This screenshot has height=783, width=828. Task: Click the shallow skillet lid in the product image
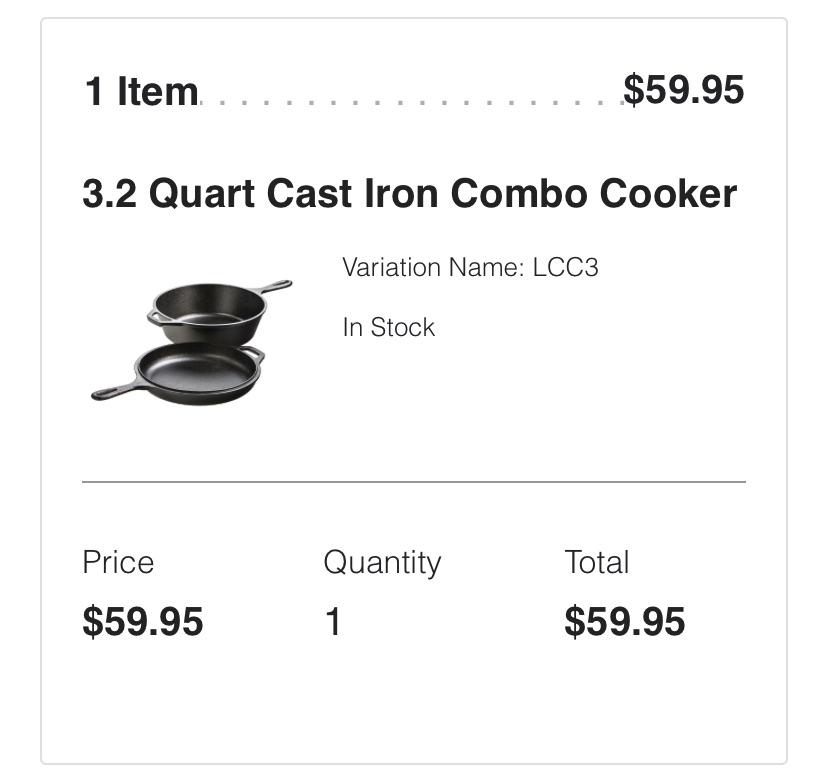[x=200, y=372]
